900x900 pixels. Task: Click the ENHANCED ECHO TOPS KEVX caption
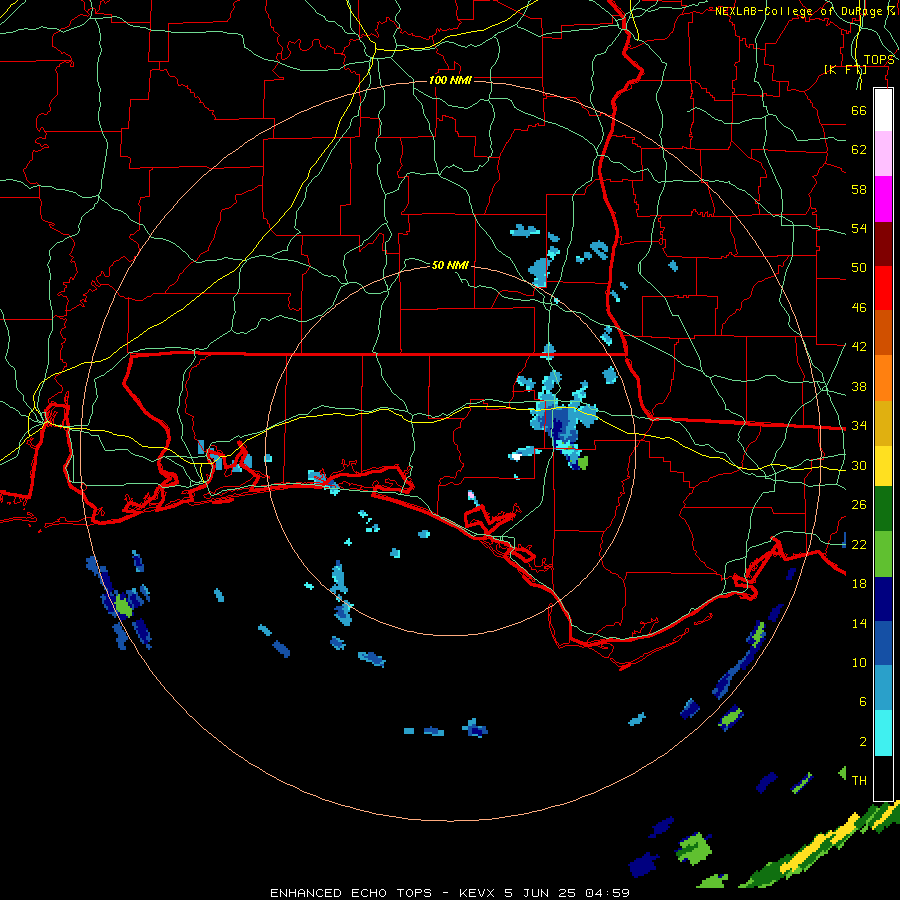(x=450, y=893)
